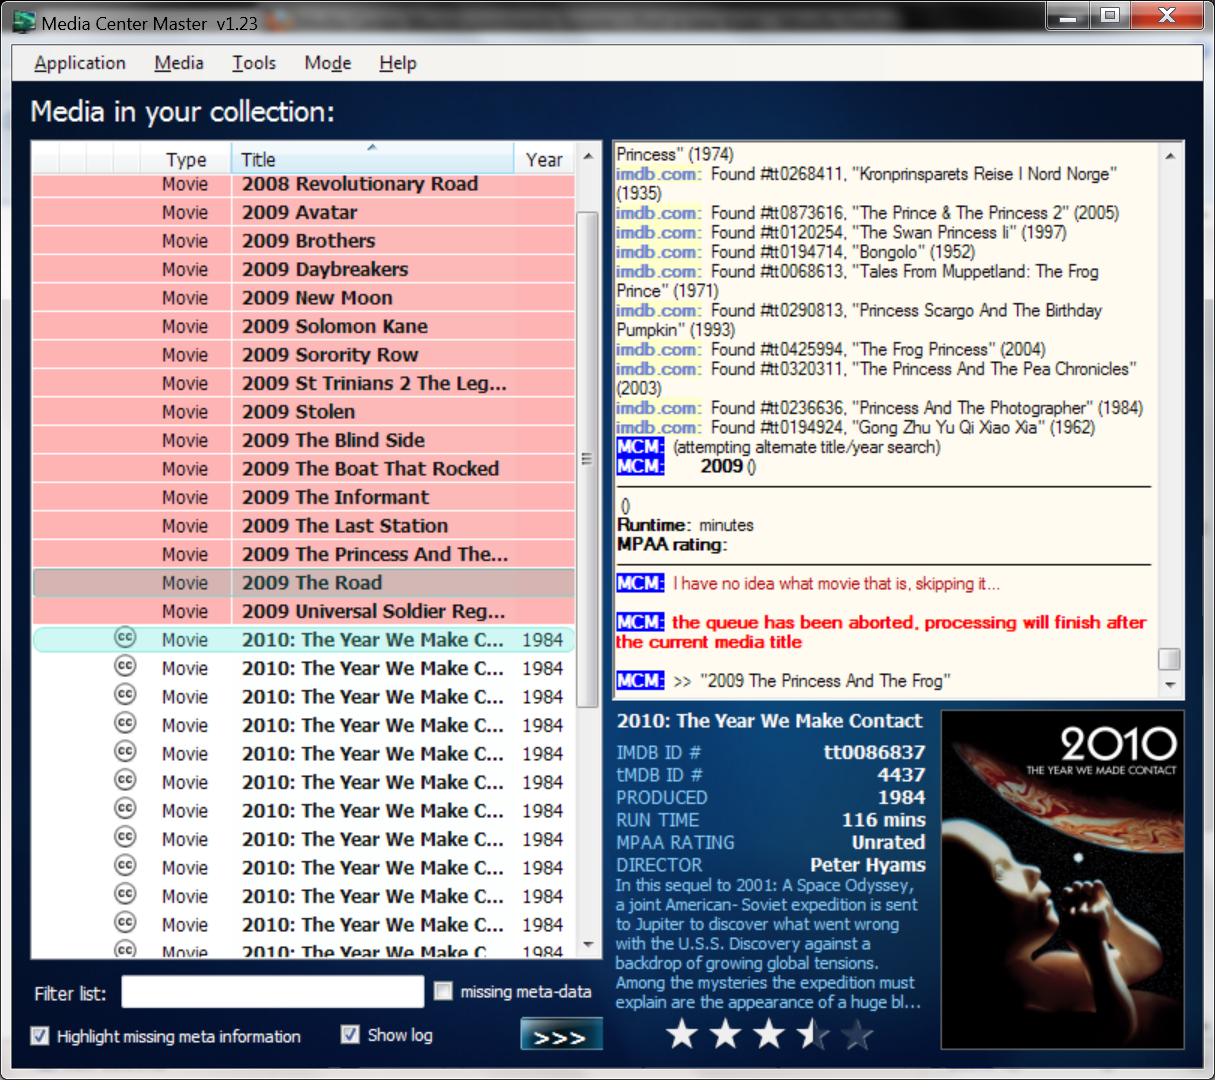Select the 2009 Brothers row
This screenshot has width=1215, height=1080.
tap(304, 241)
